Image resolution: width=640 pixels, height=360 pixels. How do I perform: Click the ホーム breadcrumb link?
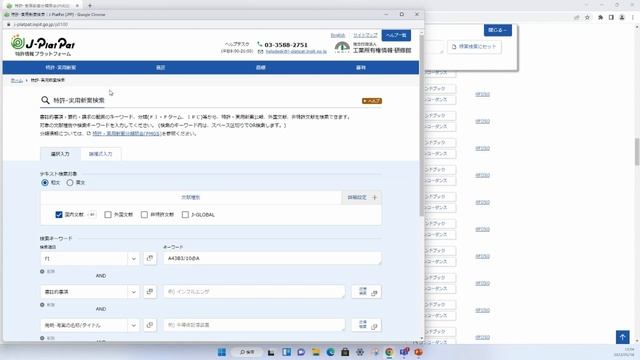17,80
